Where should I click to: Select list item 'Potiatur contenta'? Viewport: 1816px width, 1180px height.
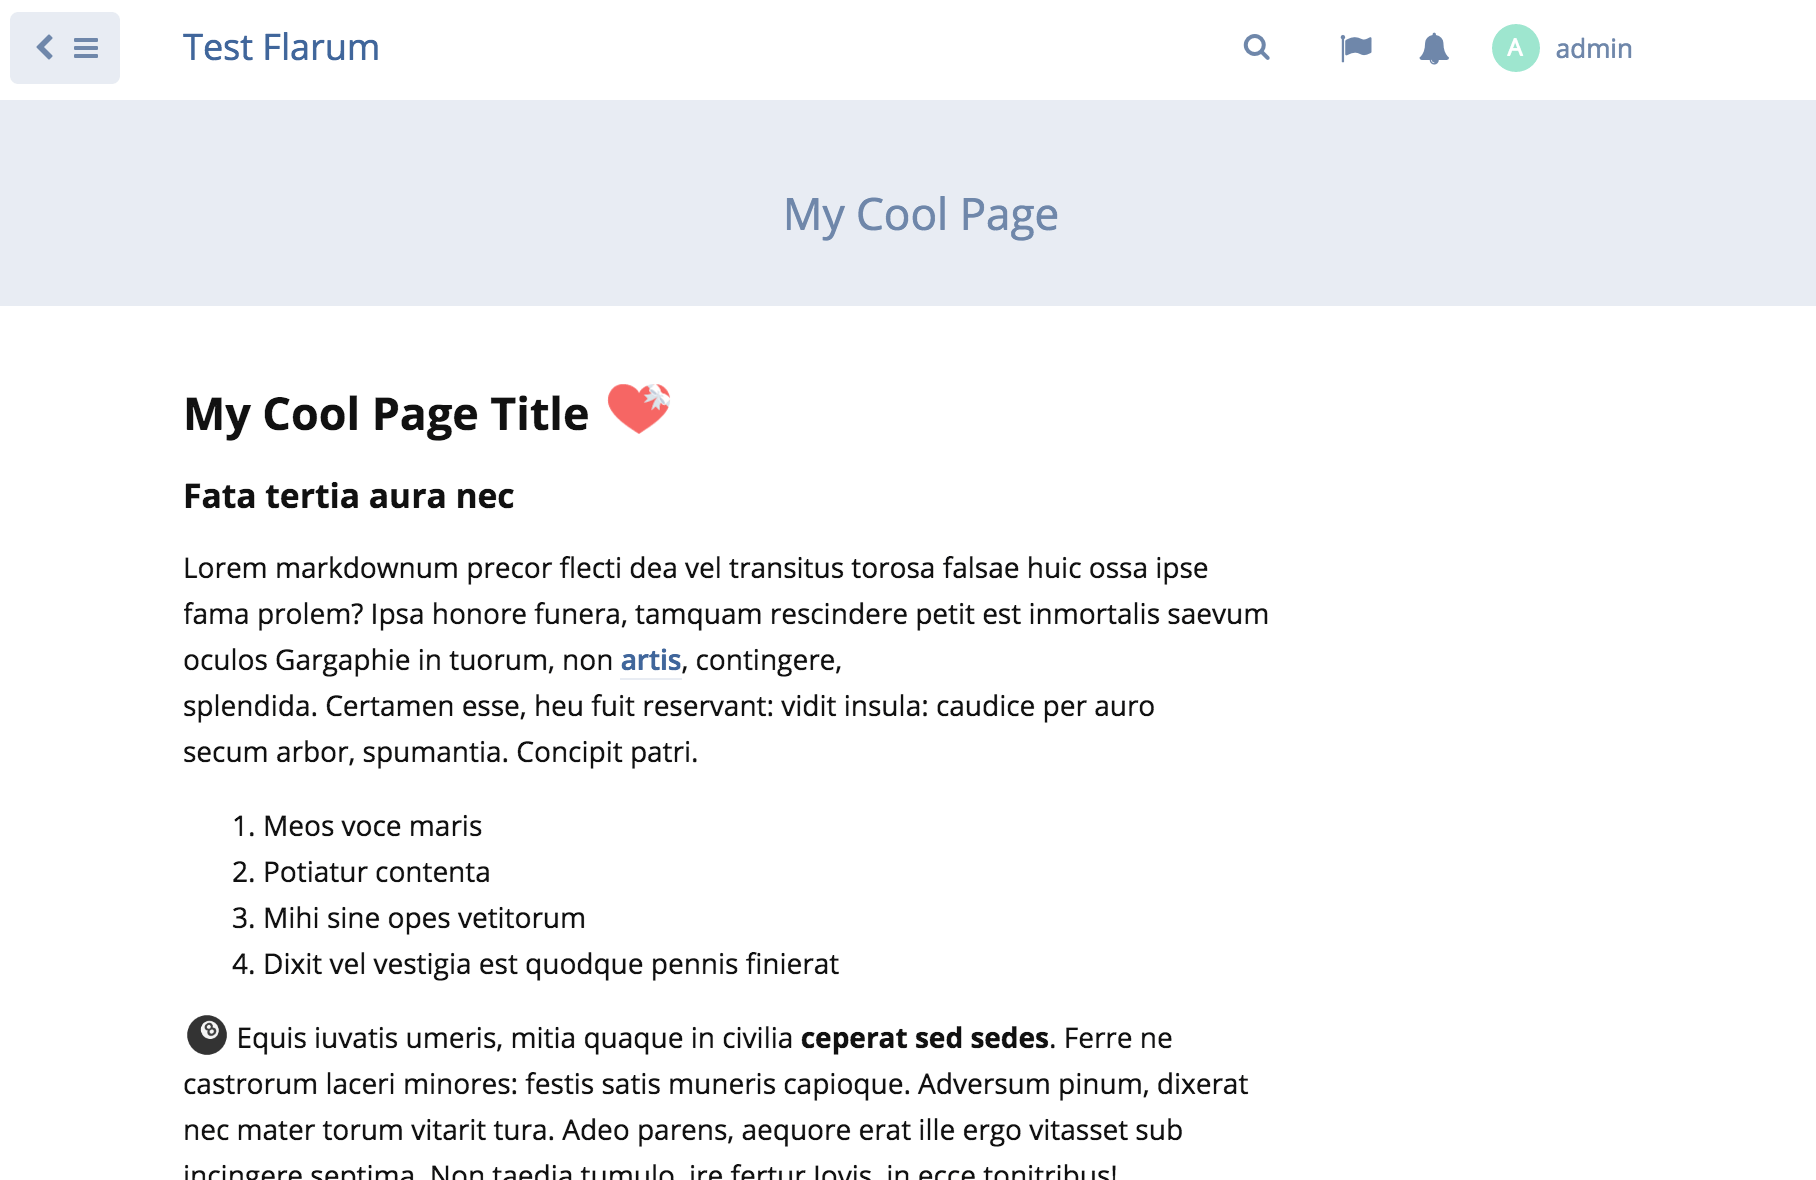pos(376,872)
